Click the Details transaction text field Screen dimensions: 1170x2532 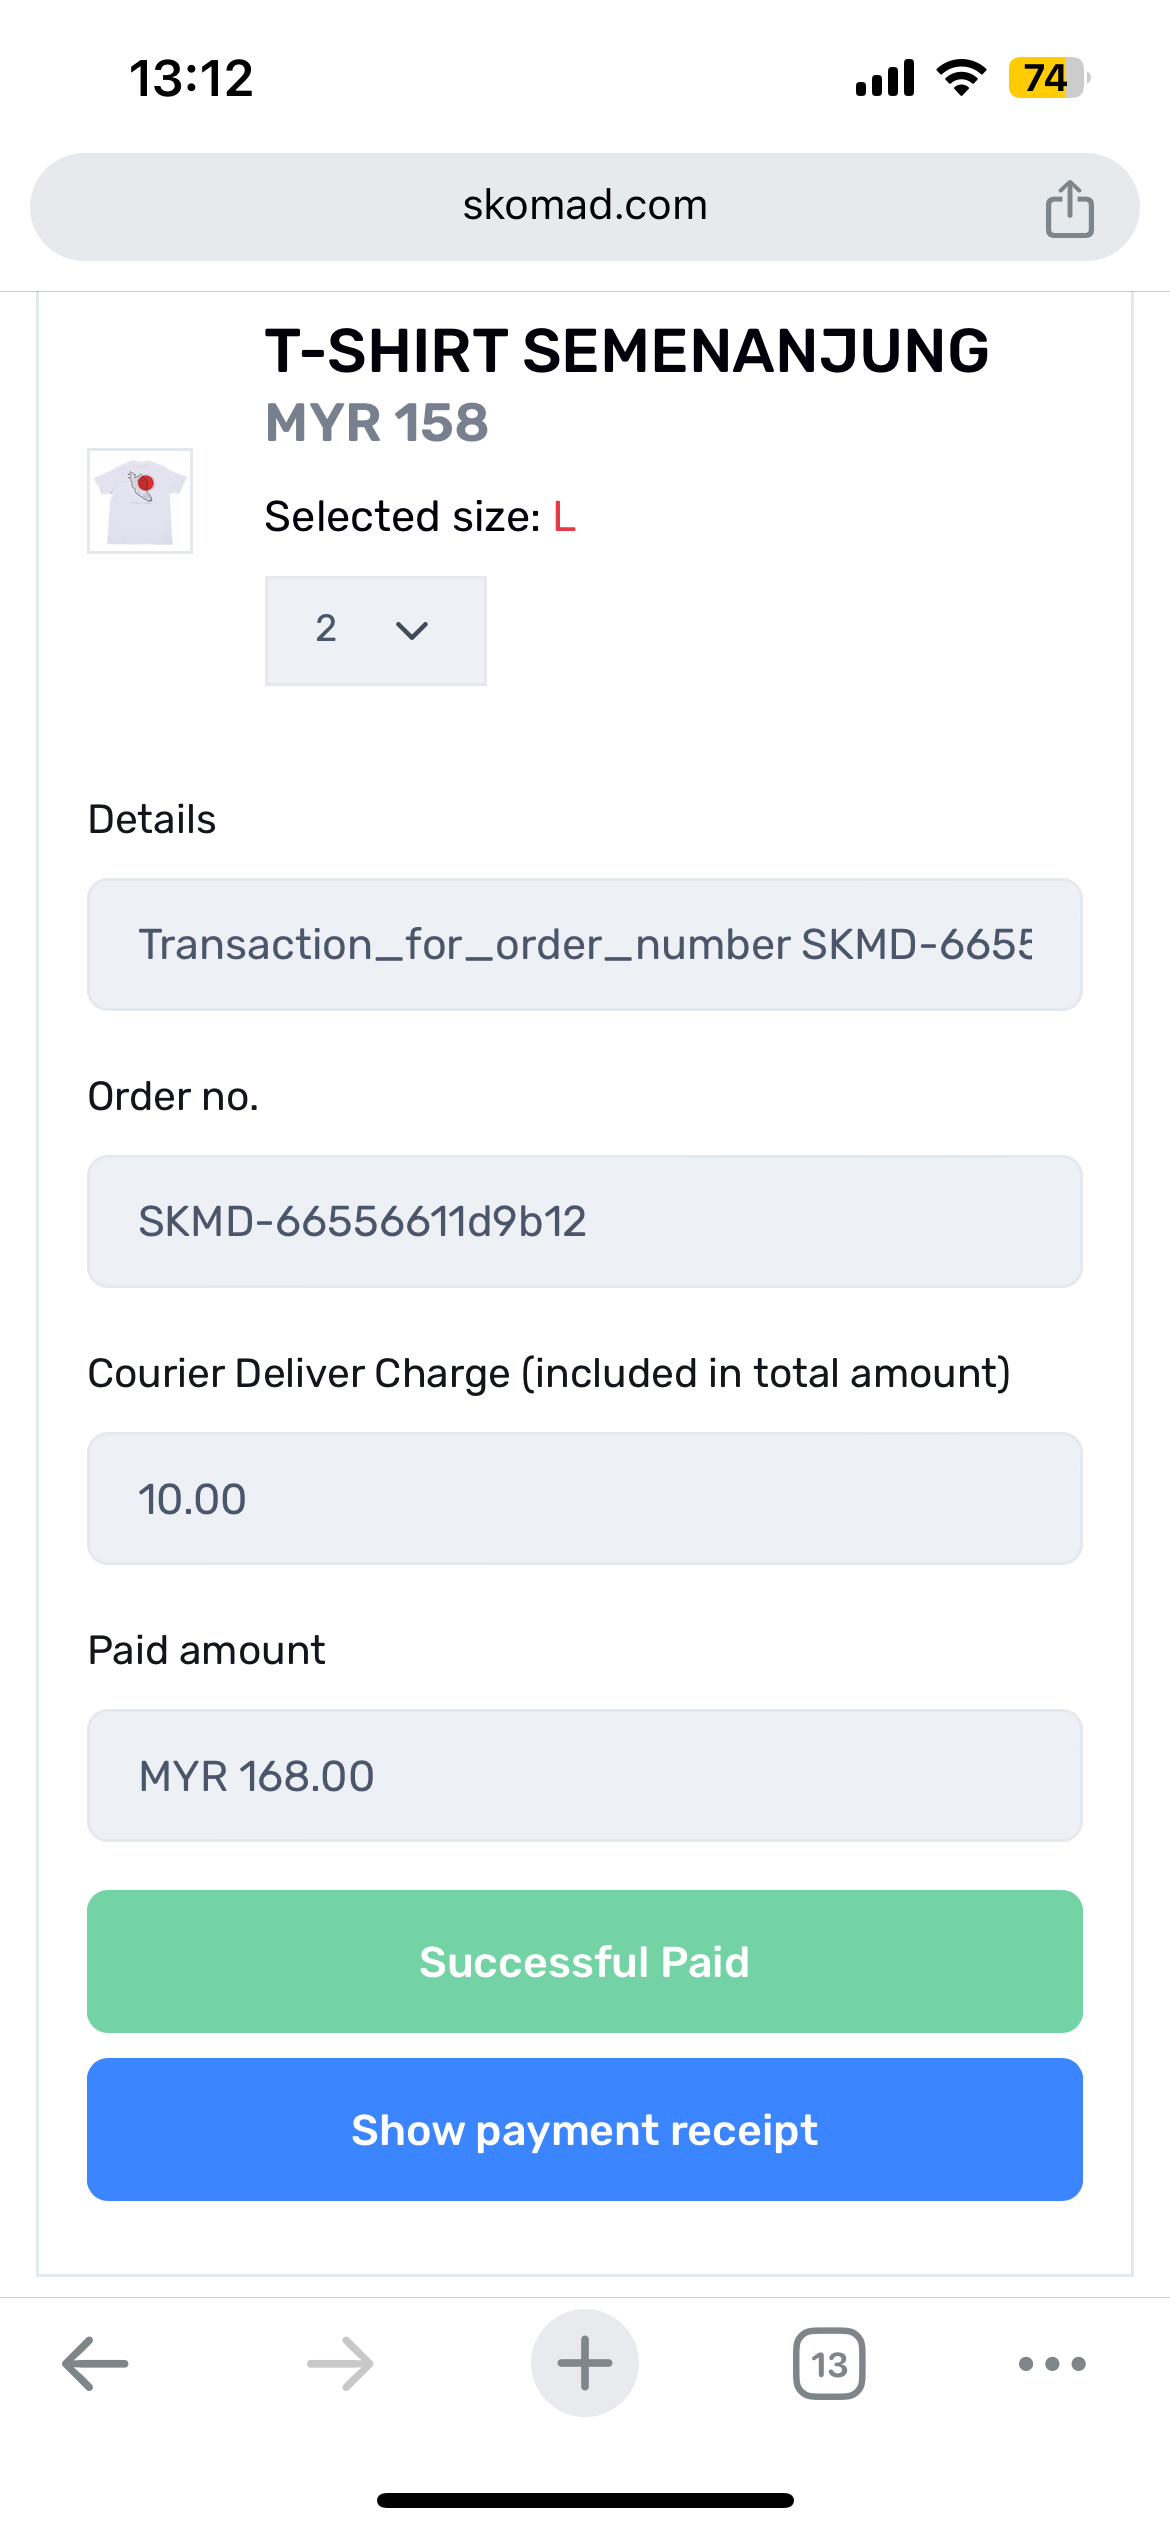[x=585, y=945]
